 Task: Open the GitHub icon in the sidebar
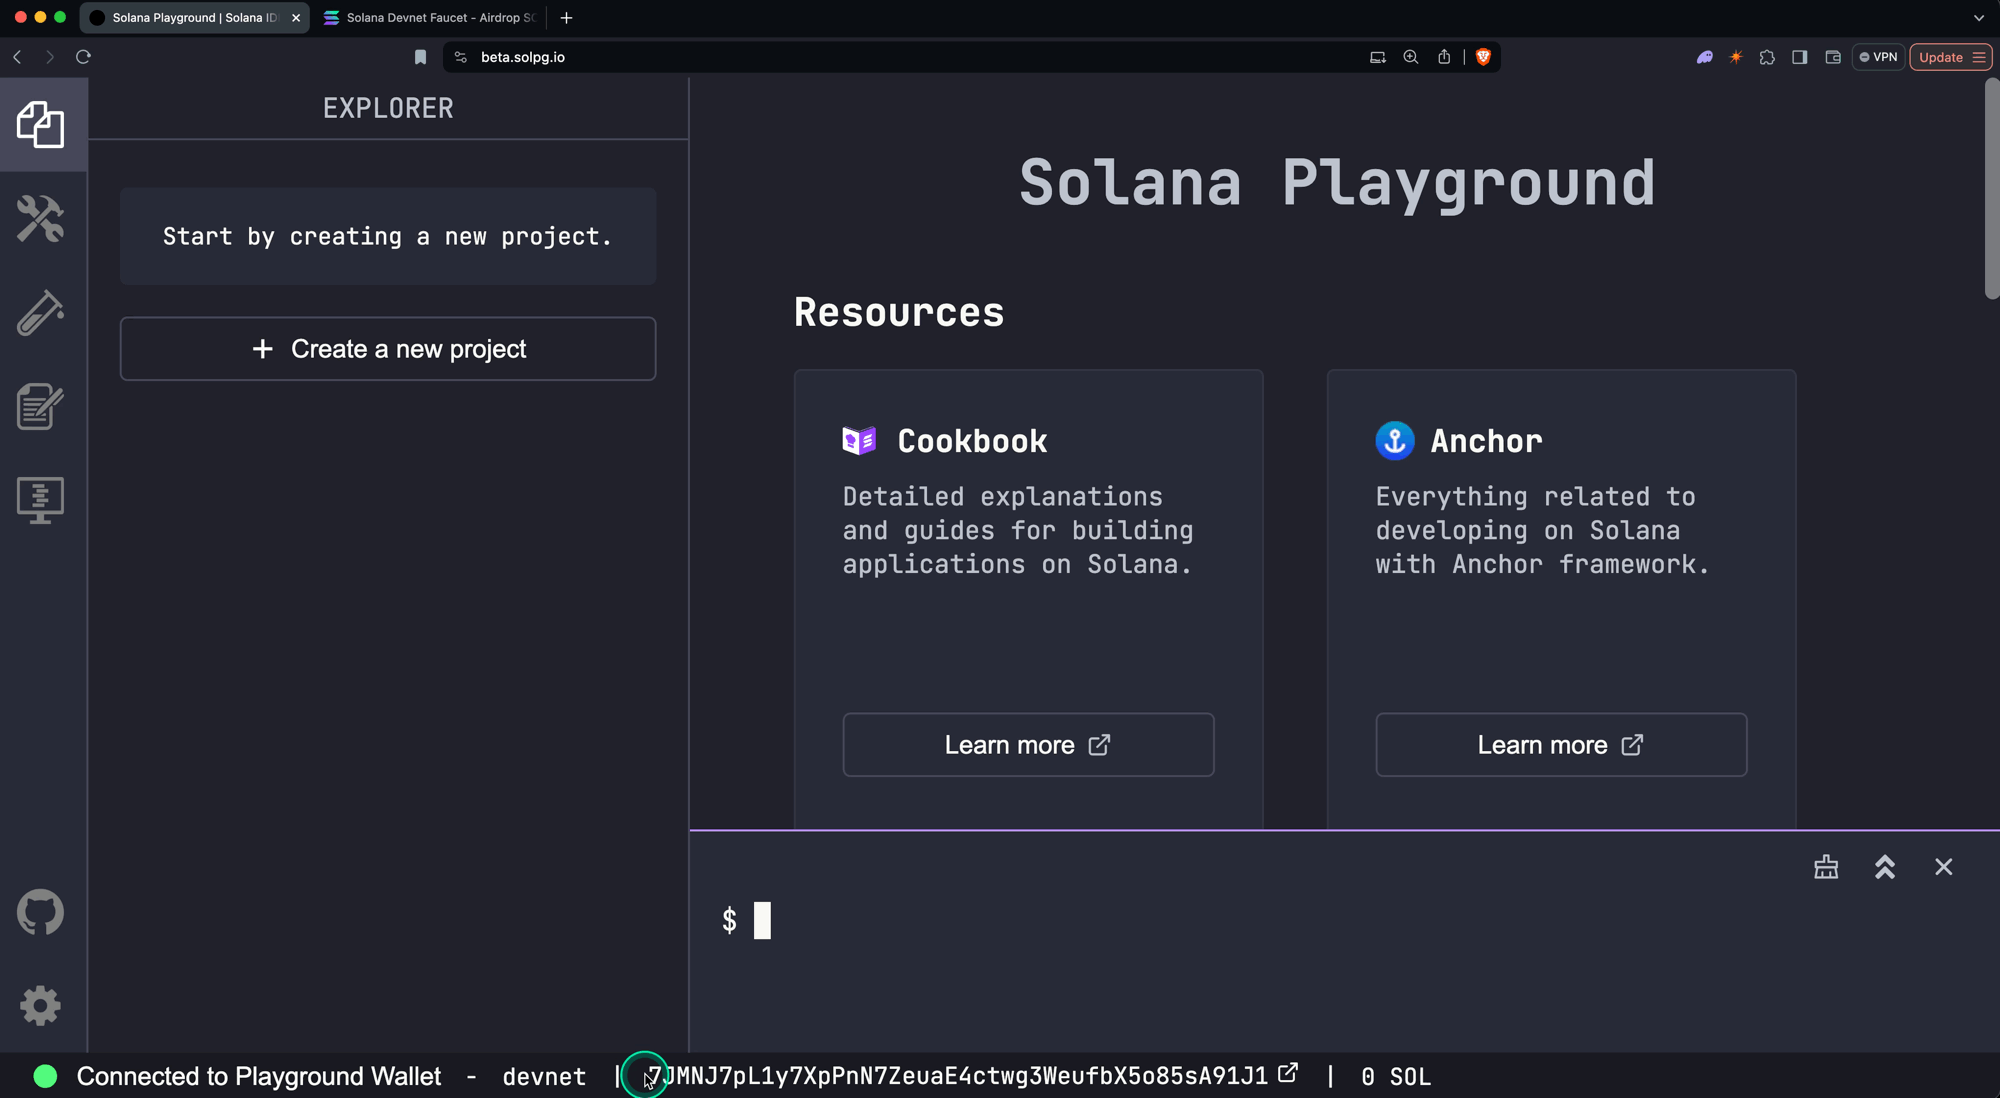(x=42, y=912)
